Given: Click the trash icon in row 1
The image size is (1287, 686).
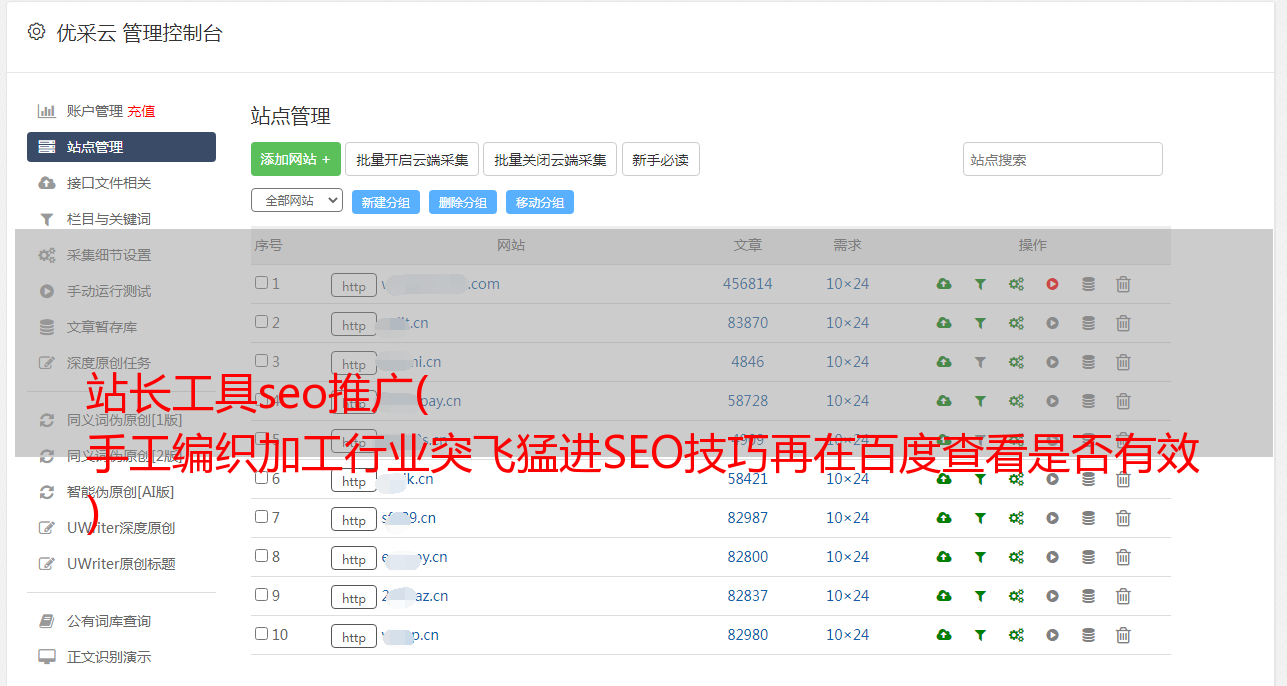Looking at the screenshot, I should [1123, 284].
